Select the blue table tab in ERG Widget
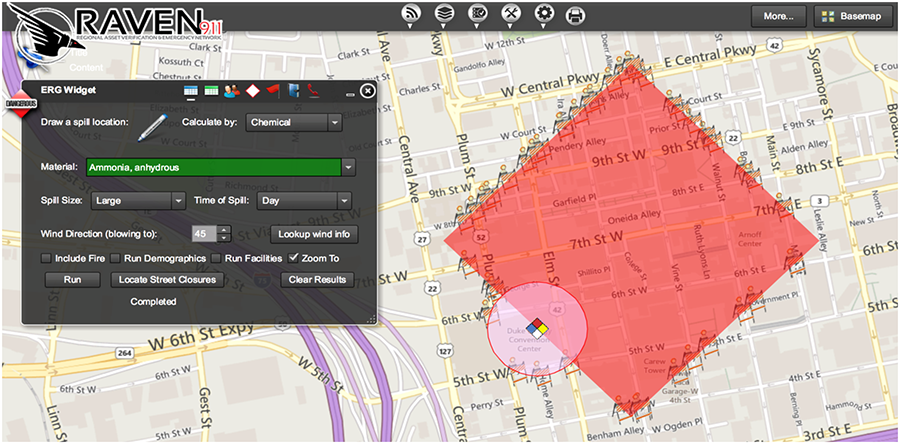This screenshot has width=900, height=444. coord(191,91)
